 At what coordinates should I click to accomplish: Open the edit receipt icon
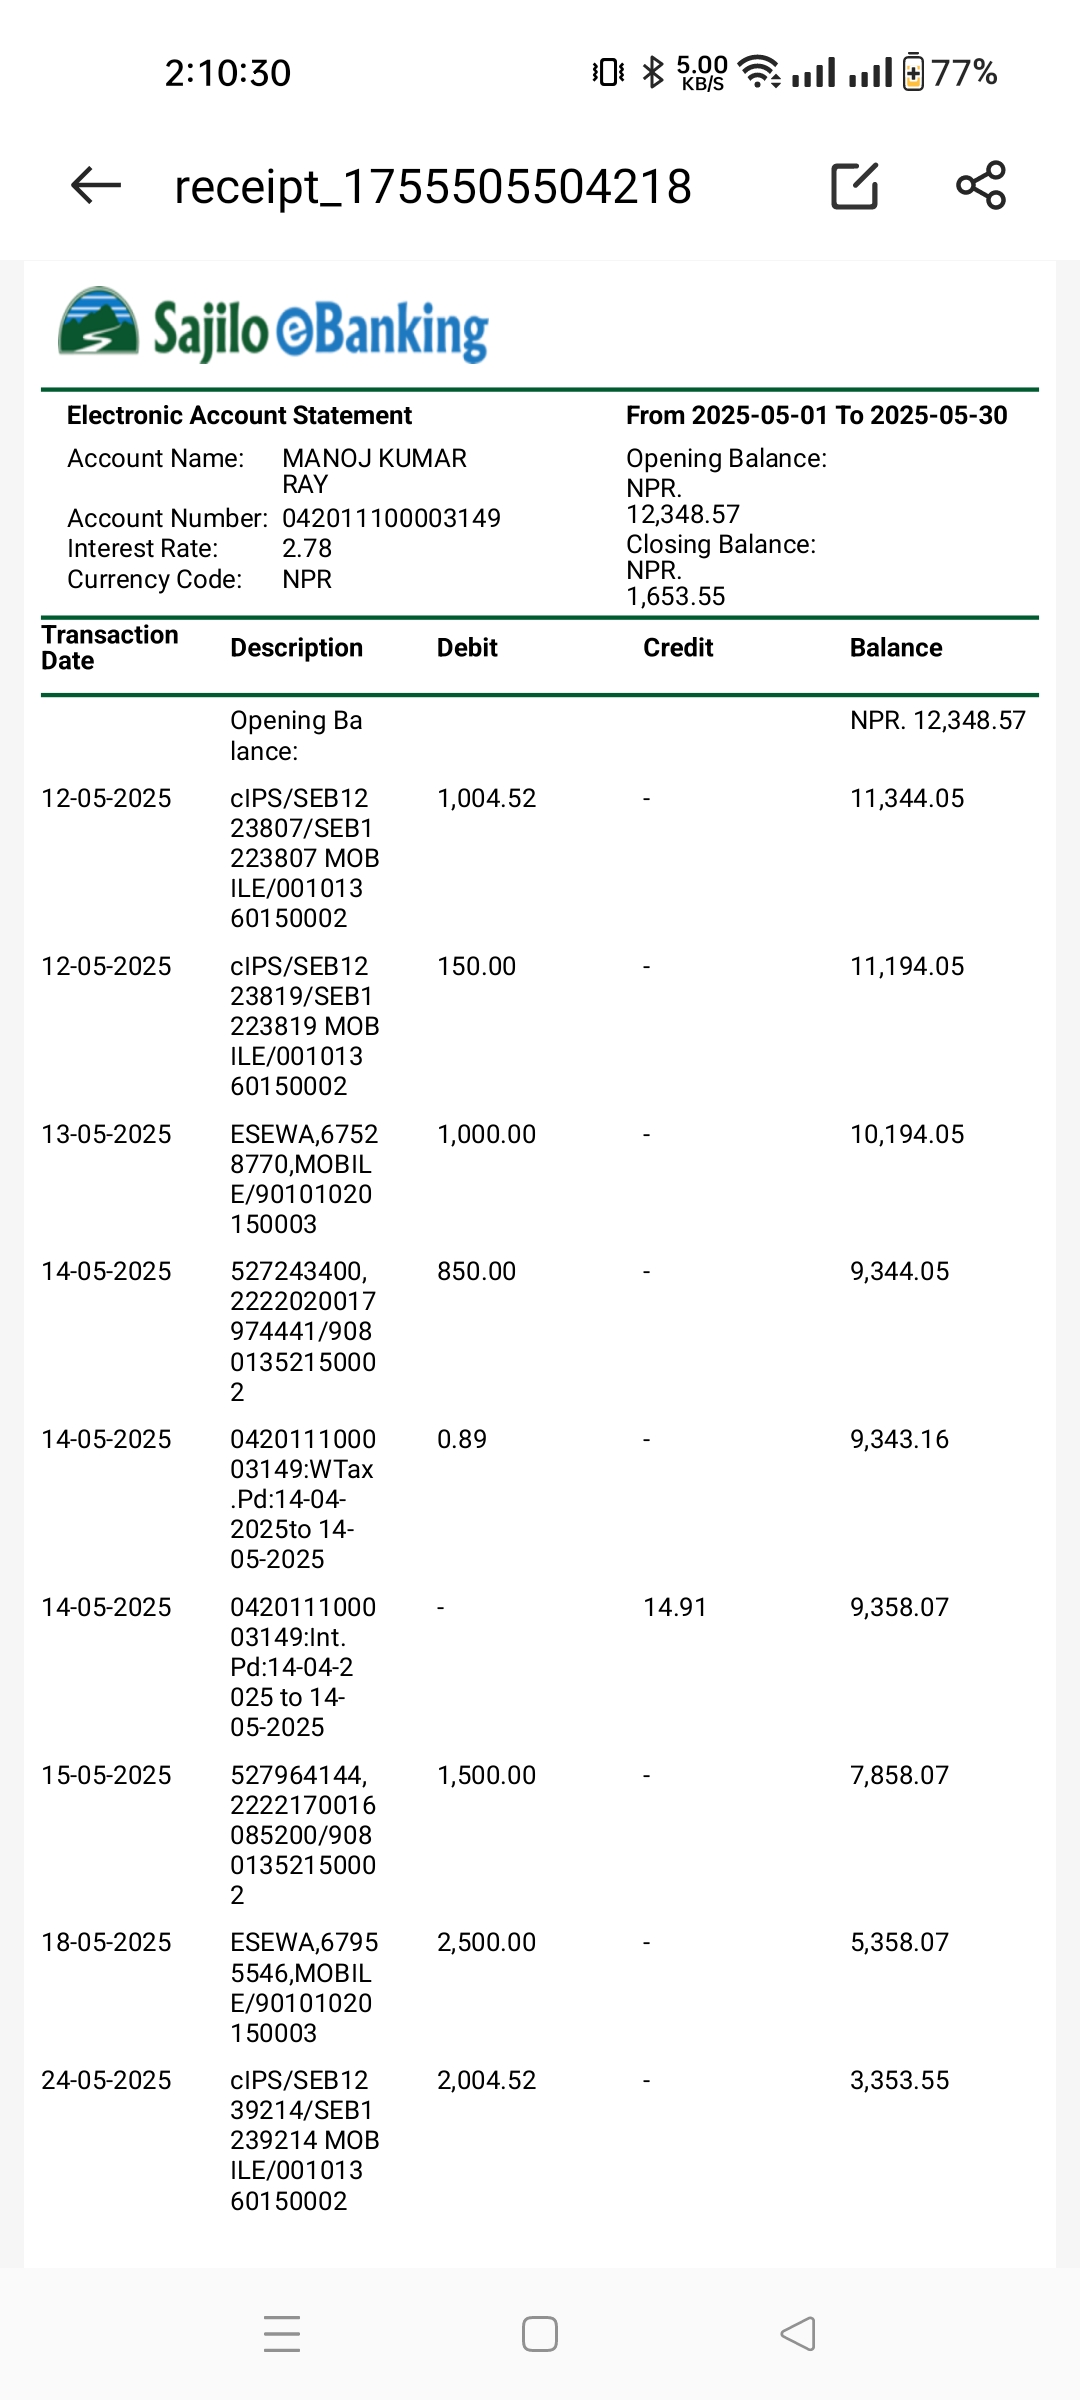[855, 185]
